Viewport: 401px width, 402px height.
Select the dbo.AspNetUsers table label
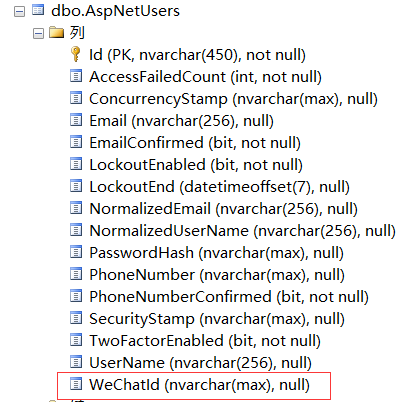pyautogui.click(x=115, y=11)
